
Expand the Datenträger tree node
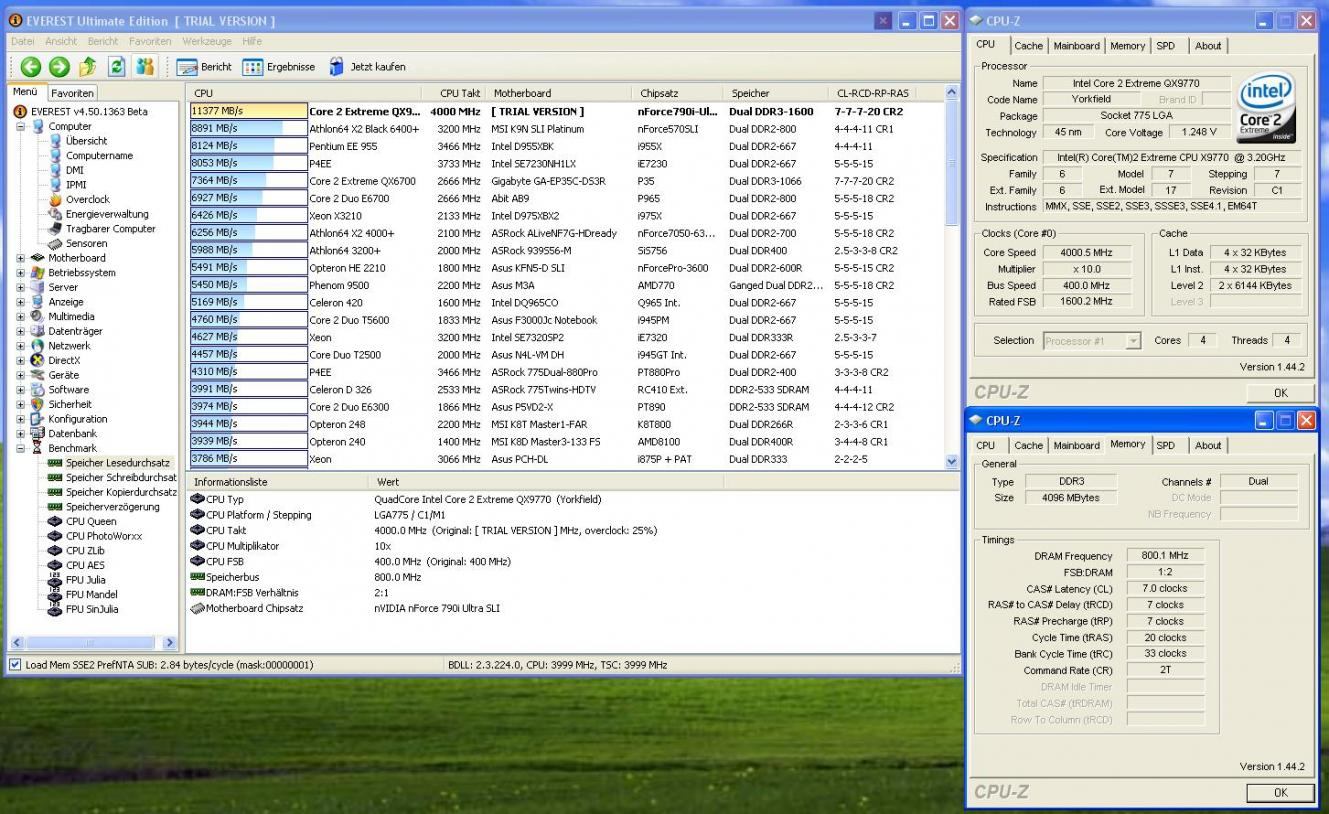pyautogui.click(x=21, y=331)
